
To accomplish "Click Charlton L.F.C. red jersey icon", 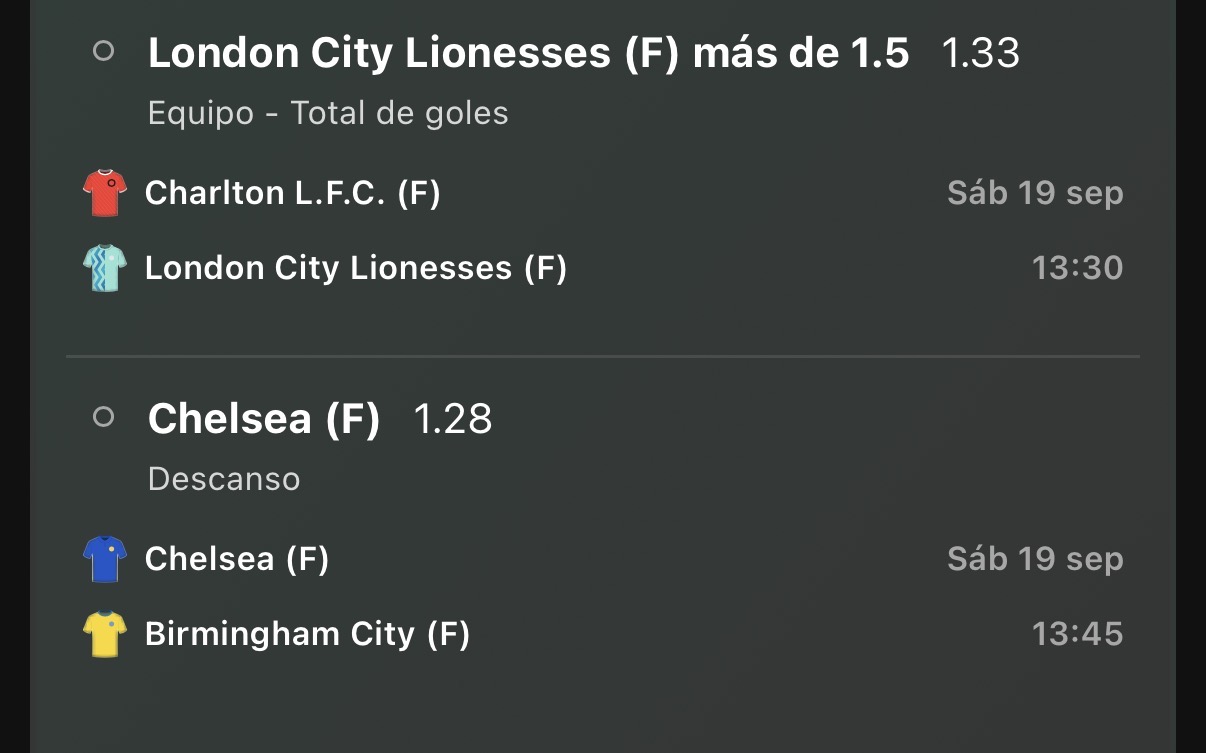I will [x=105, y=193].
